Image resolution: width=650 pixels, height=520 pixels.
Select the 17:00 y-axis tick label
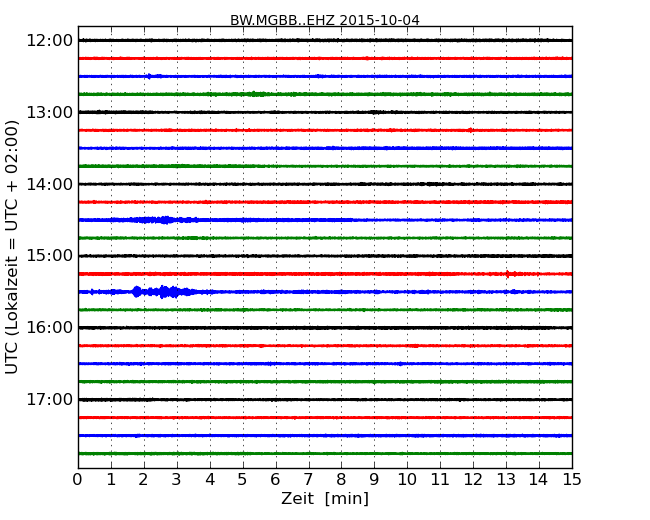pos(49,400)
